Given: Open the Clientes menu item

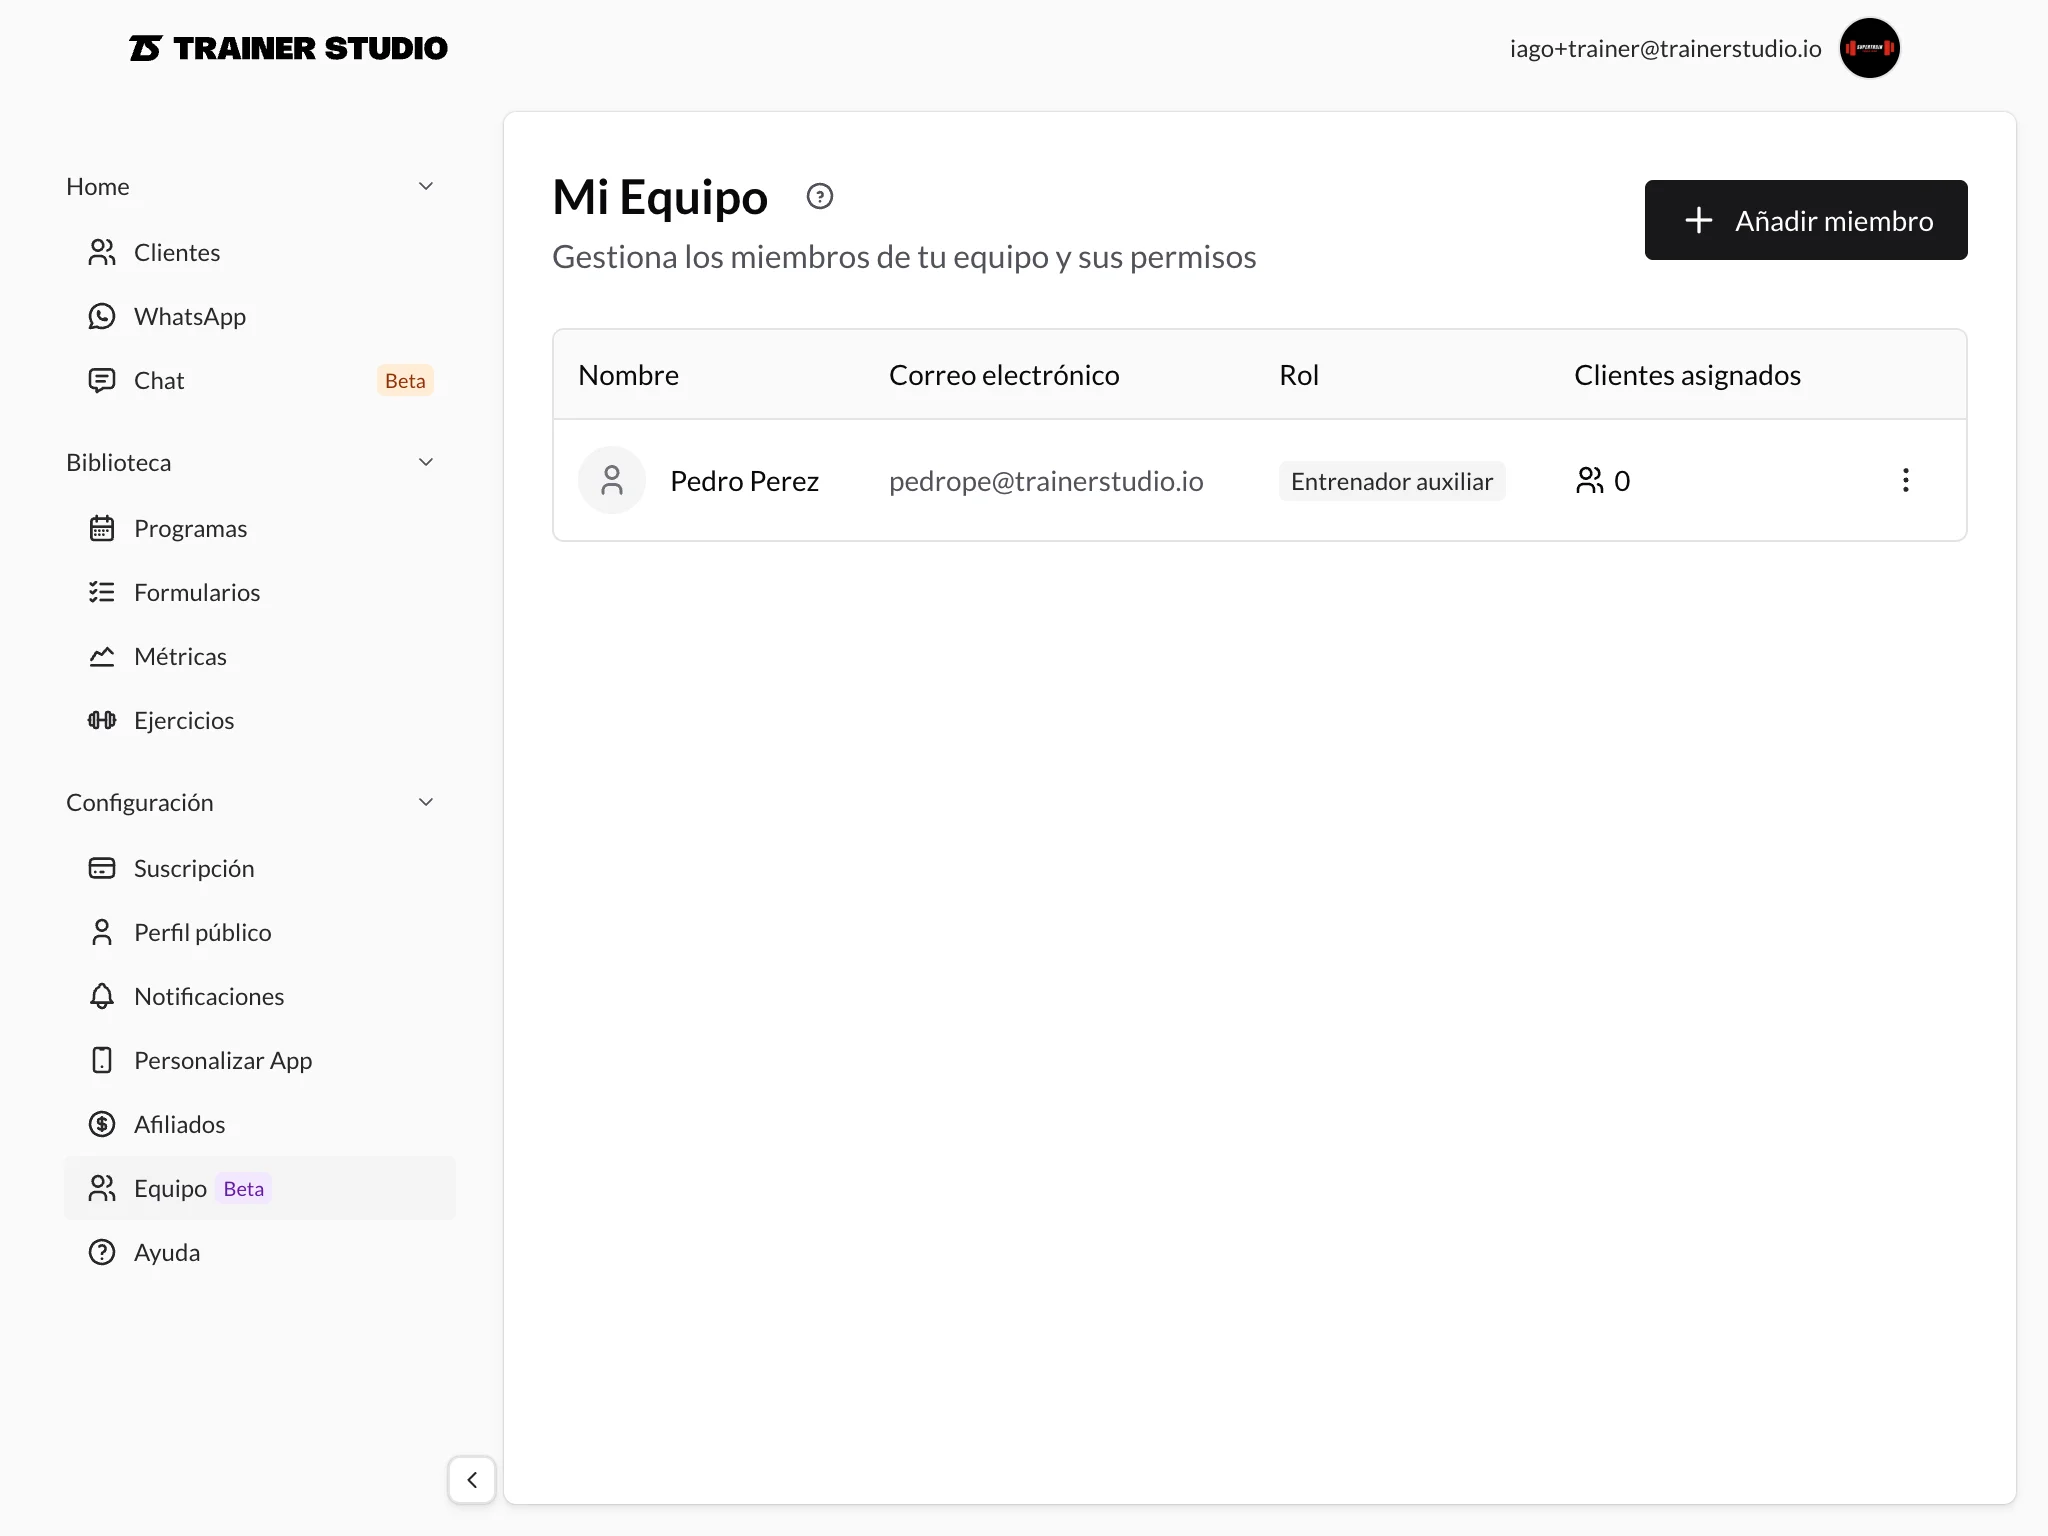Looking at the screenshot, I should pos(177,253).
